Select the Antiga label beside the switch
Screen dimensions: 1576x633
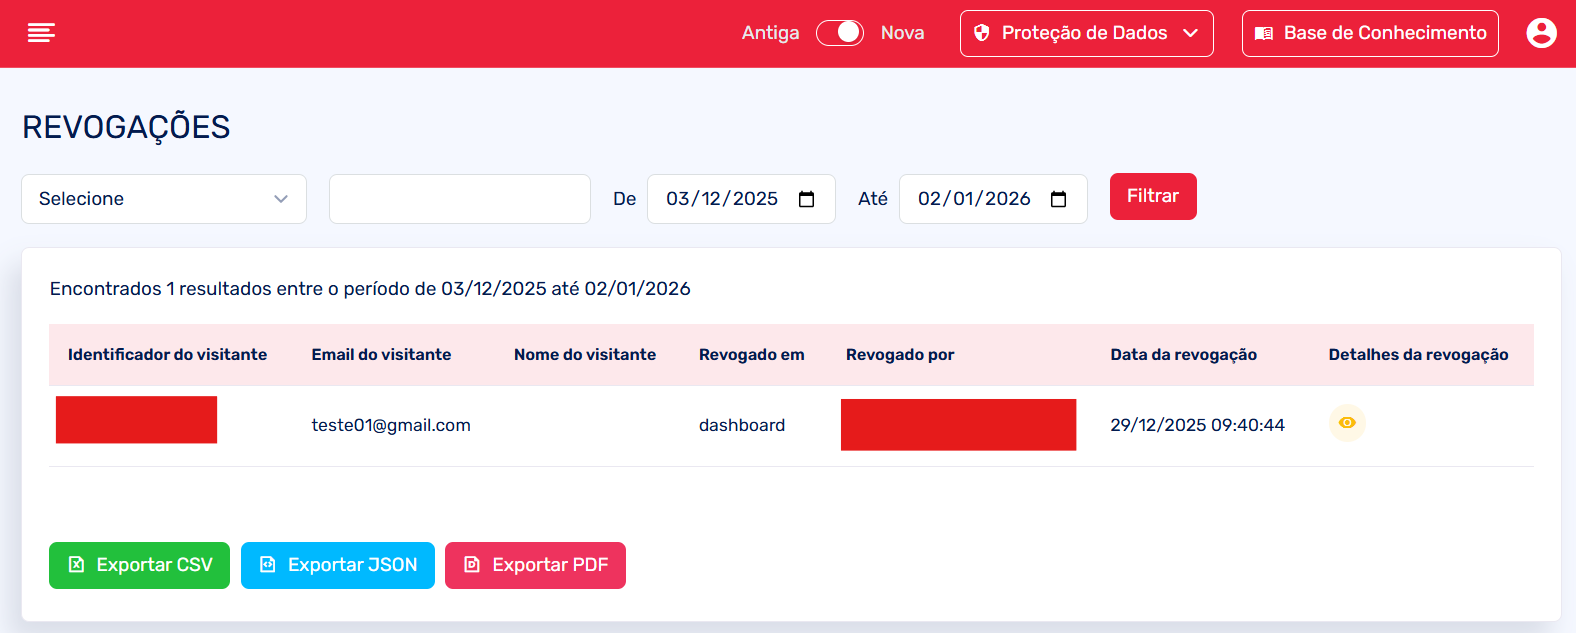(x=770, y=33)
